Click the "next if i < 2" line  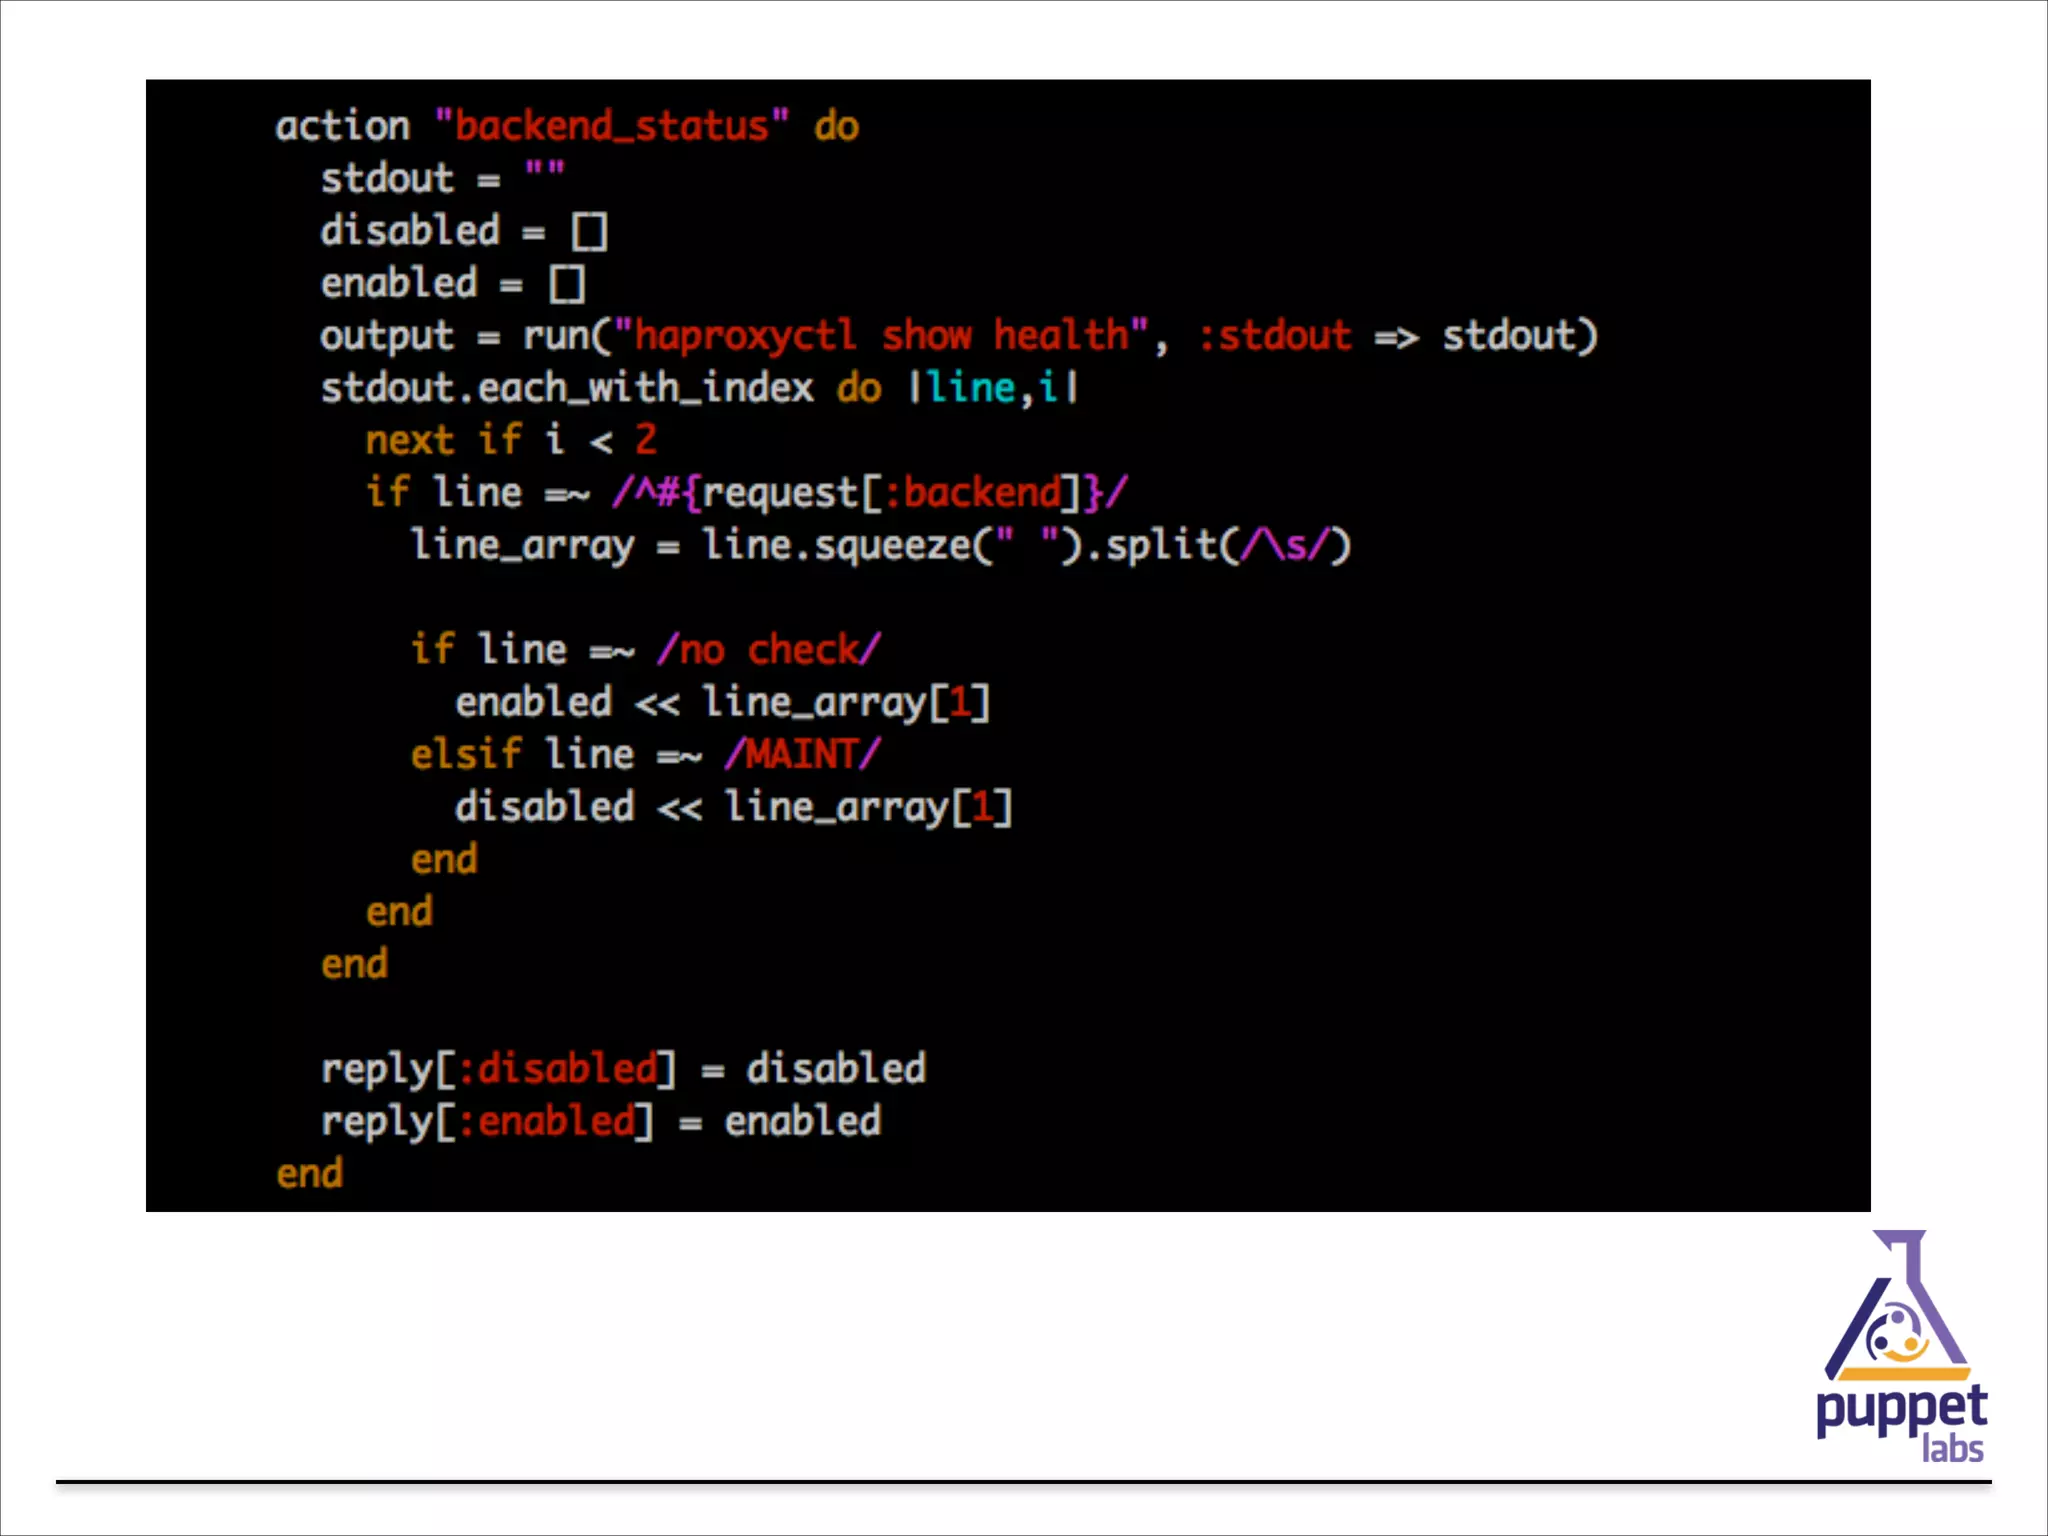click(510, 440)
